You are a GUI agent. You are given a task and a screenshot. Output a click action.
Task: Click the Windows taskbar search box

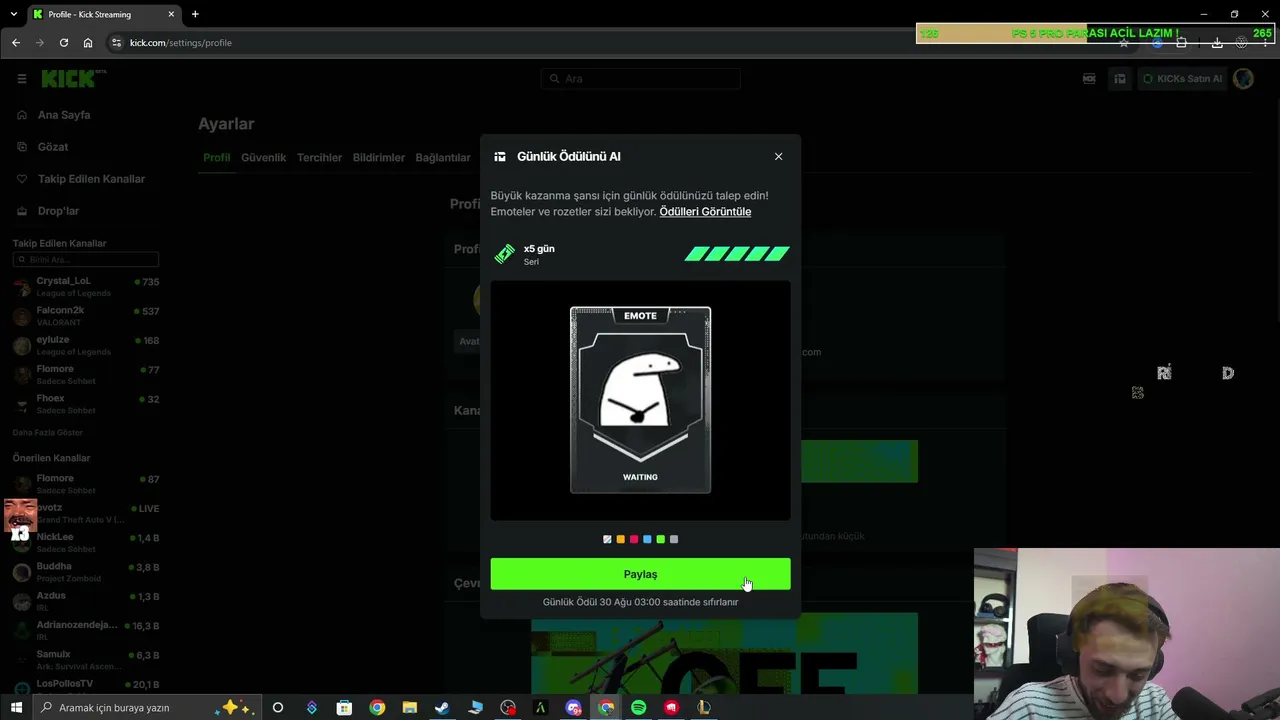[x=148, y=708]
